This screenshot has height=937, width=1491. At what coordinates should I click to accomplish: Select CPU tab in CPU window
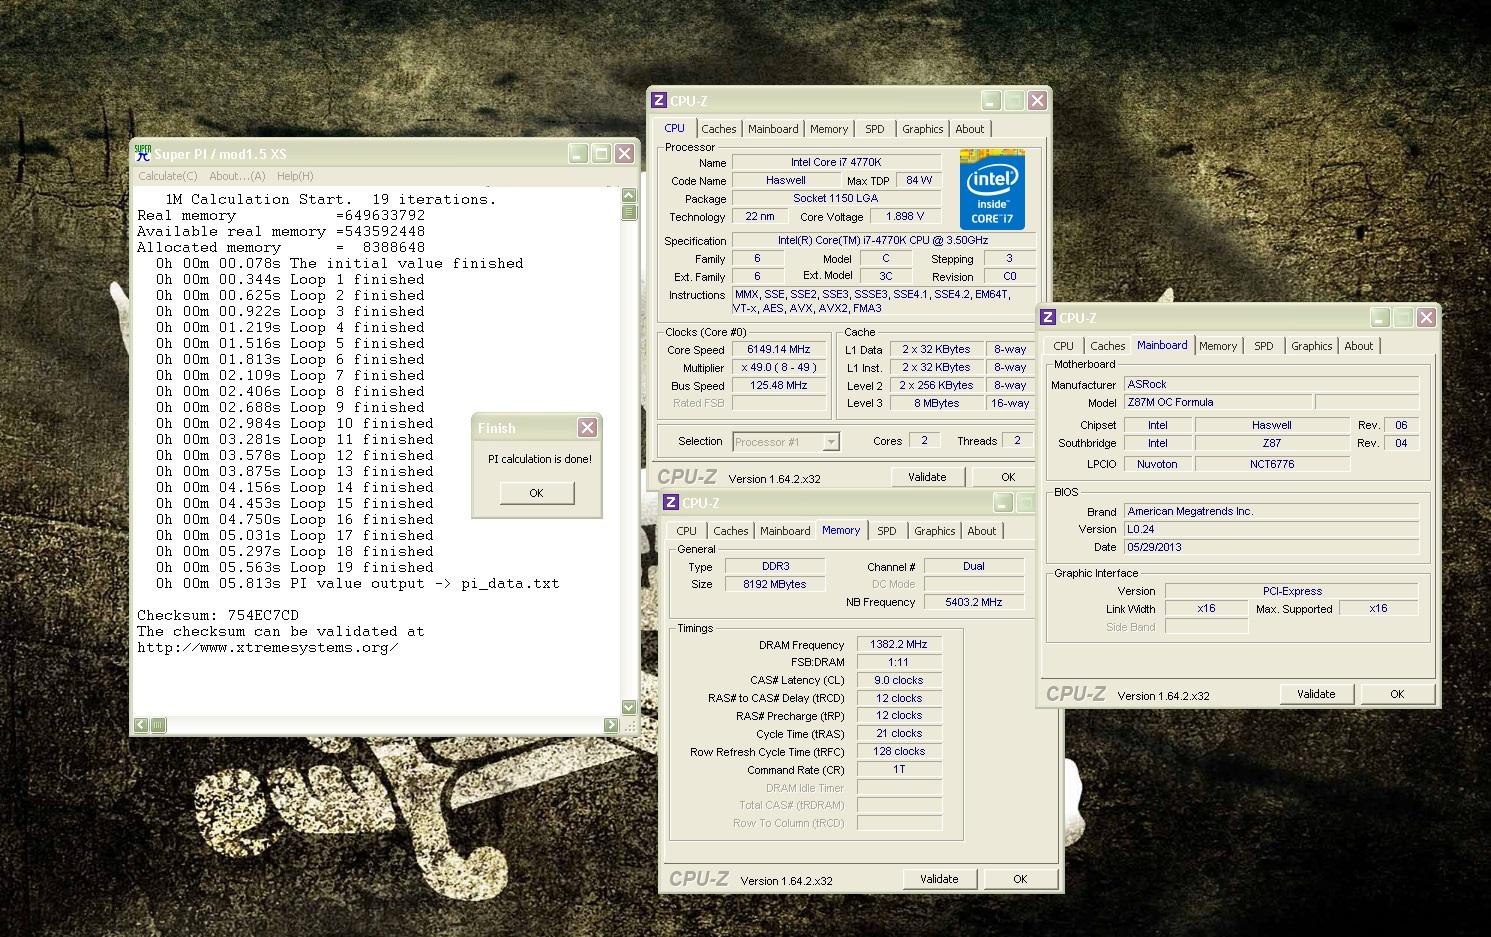coord(675,128)
